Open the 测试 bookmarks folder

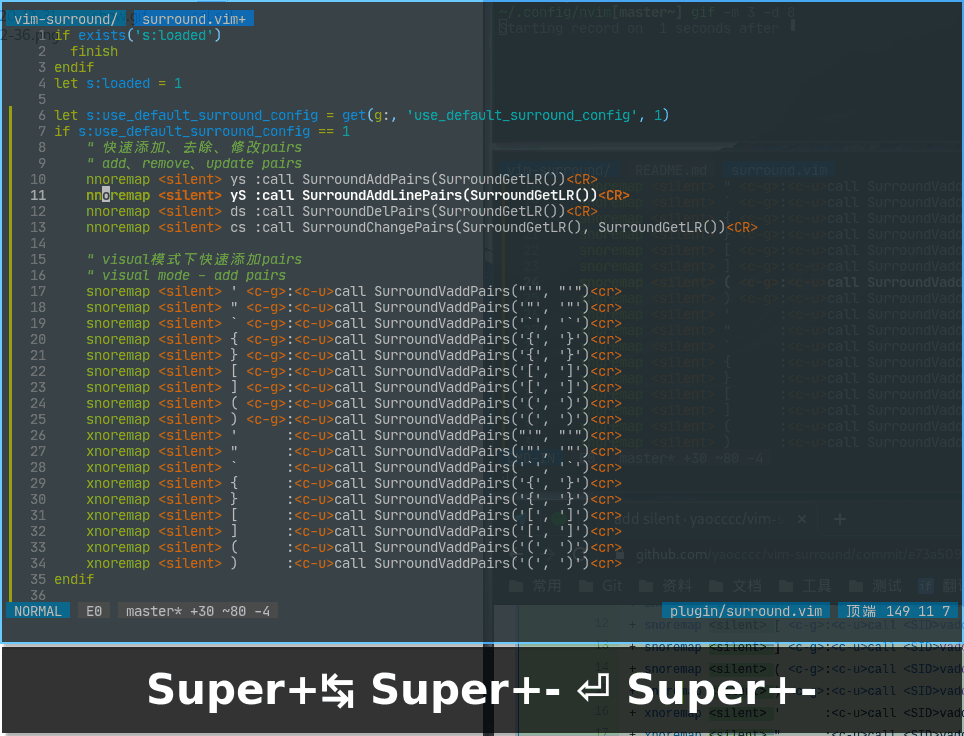pyautogui.click(x=875, y=586)
